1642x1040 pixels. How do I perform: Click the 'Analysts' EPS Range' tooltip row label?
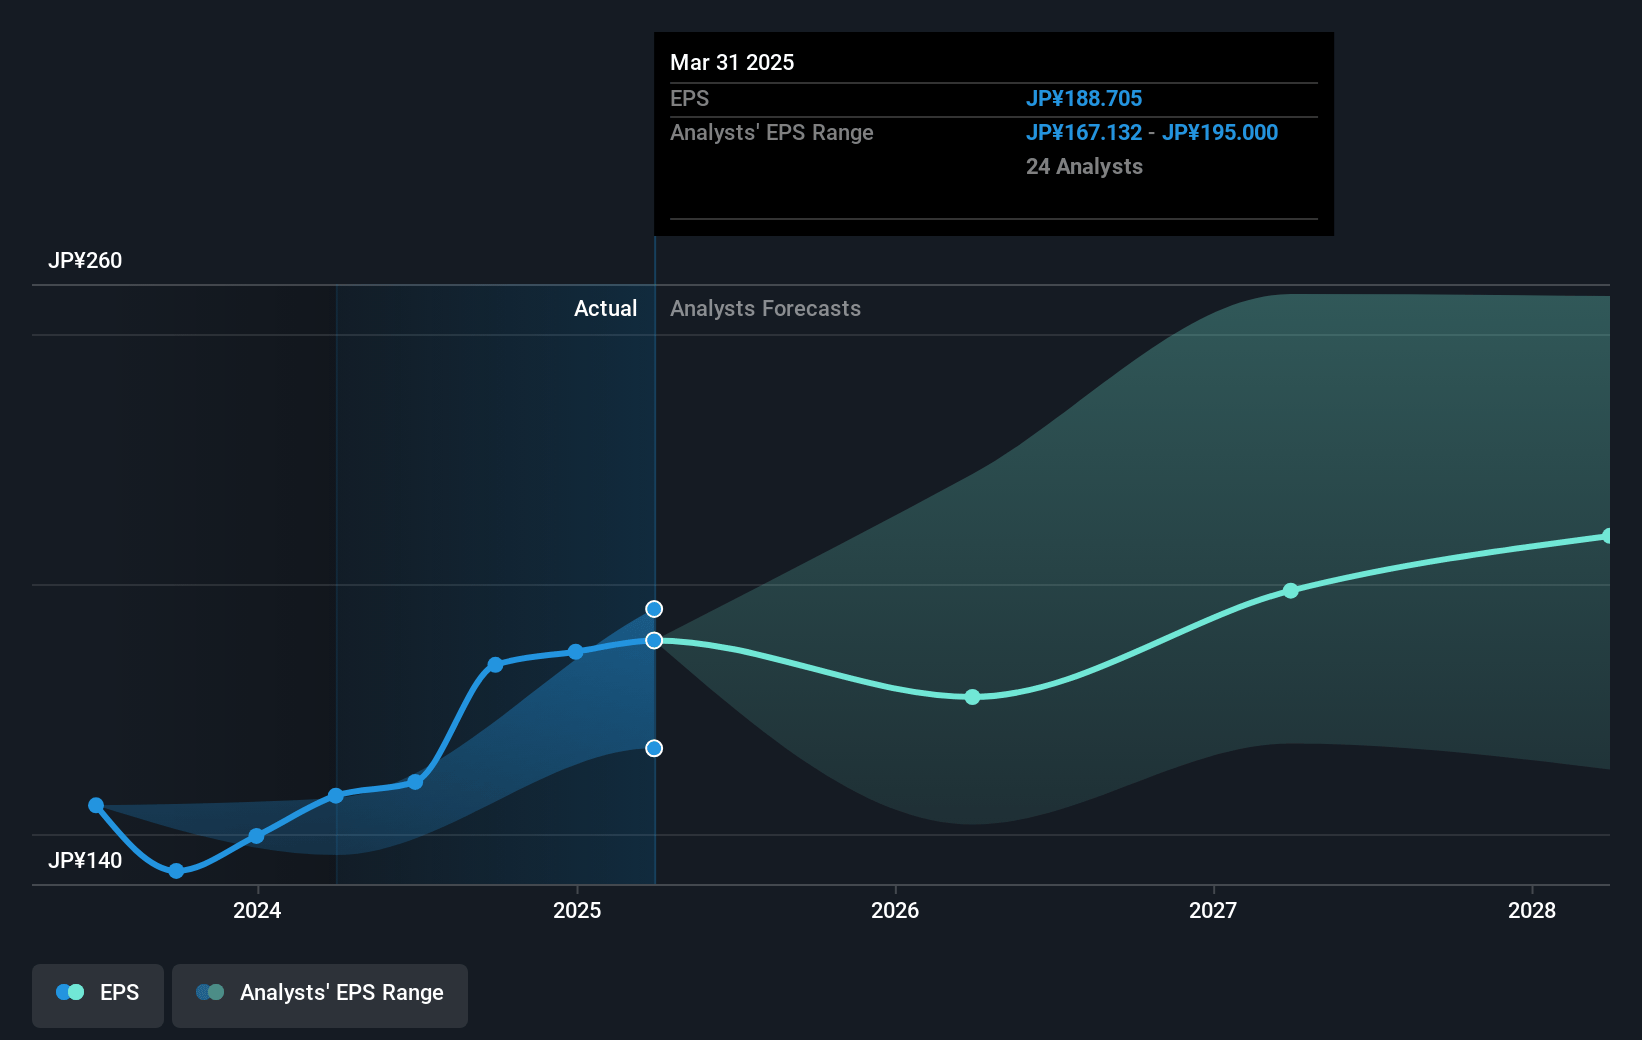coord(772,132)
